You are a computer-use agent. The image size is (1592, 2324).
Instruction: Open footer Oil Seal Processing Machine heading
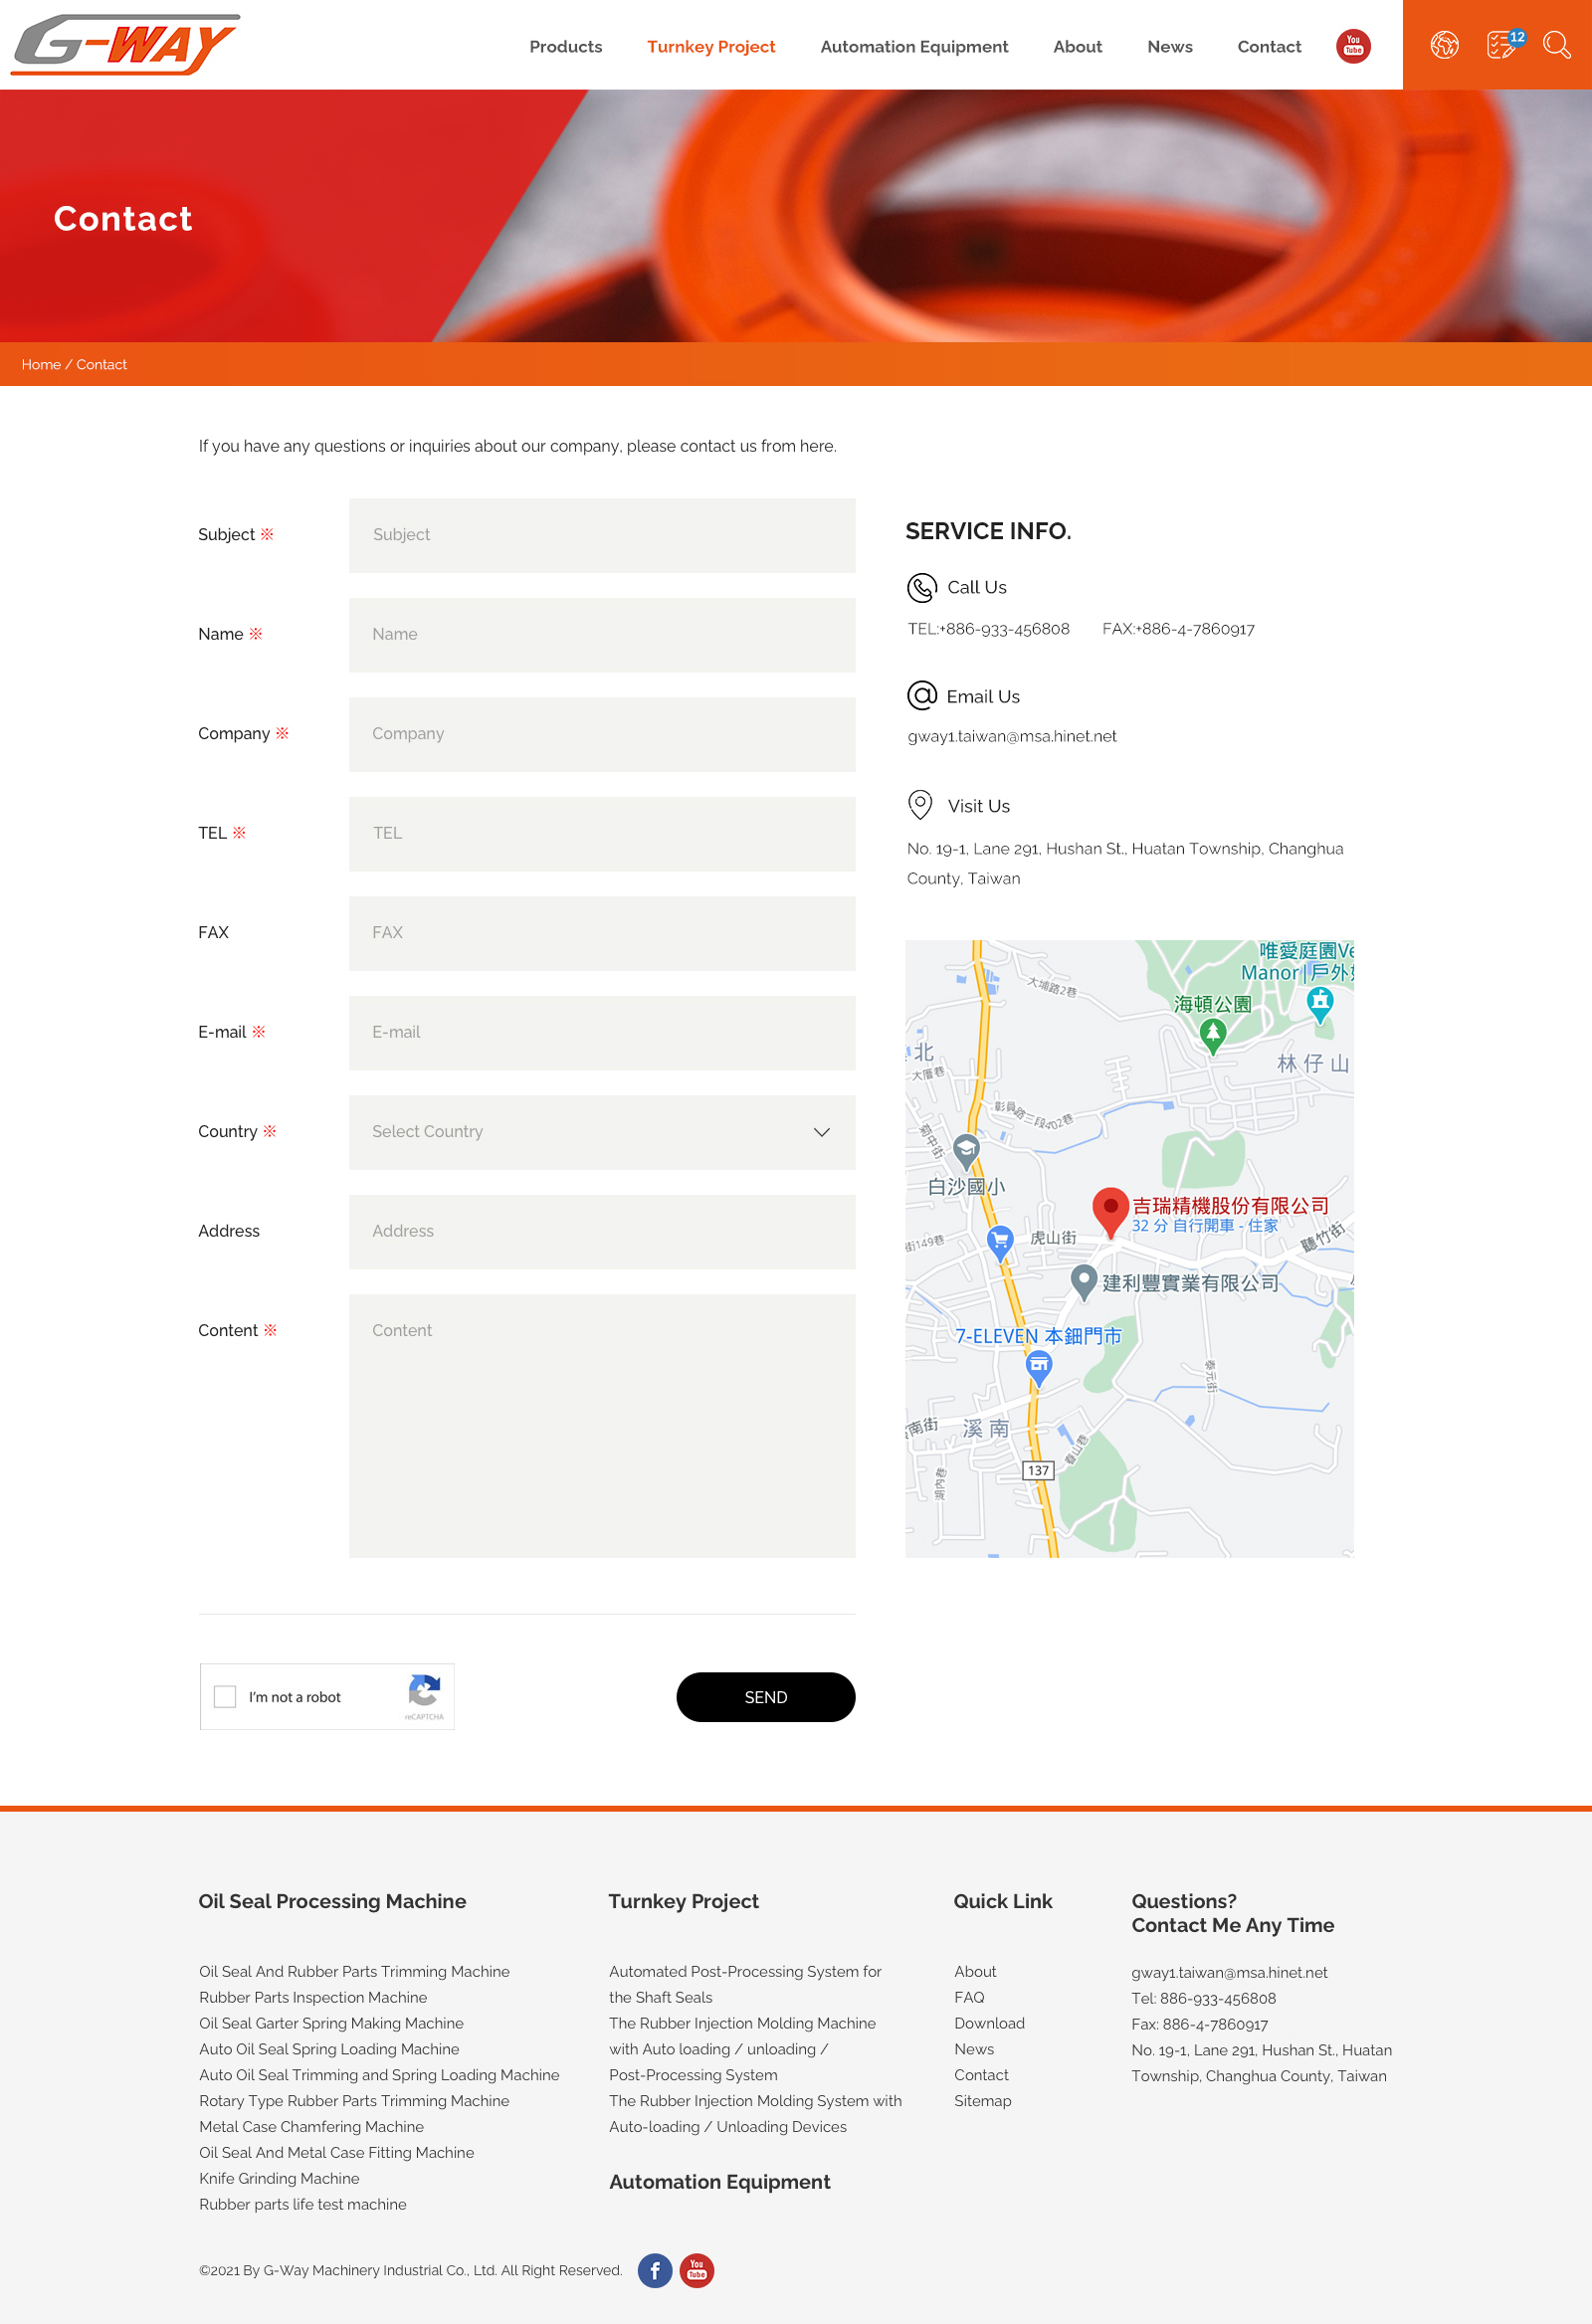332,1901
